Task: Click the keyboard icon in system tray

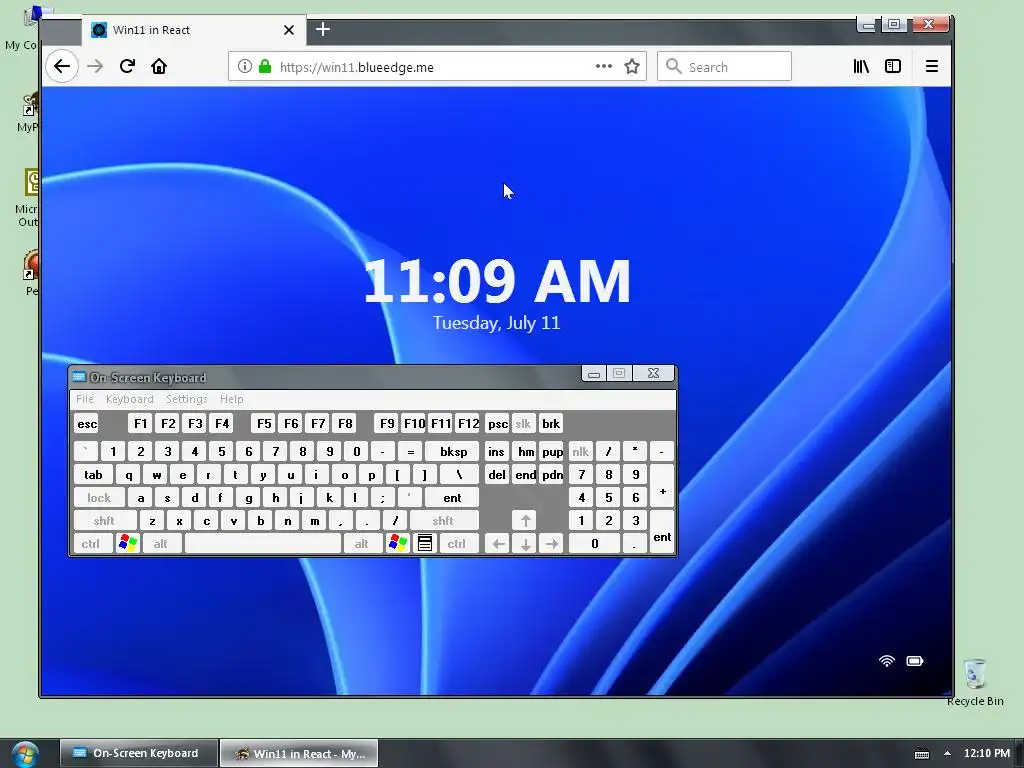Action: click(921, 754)
